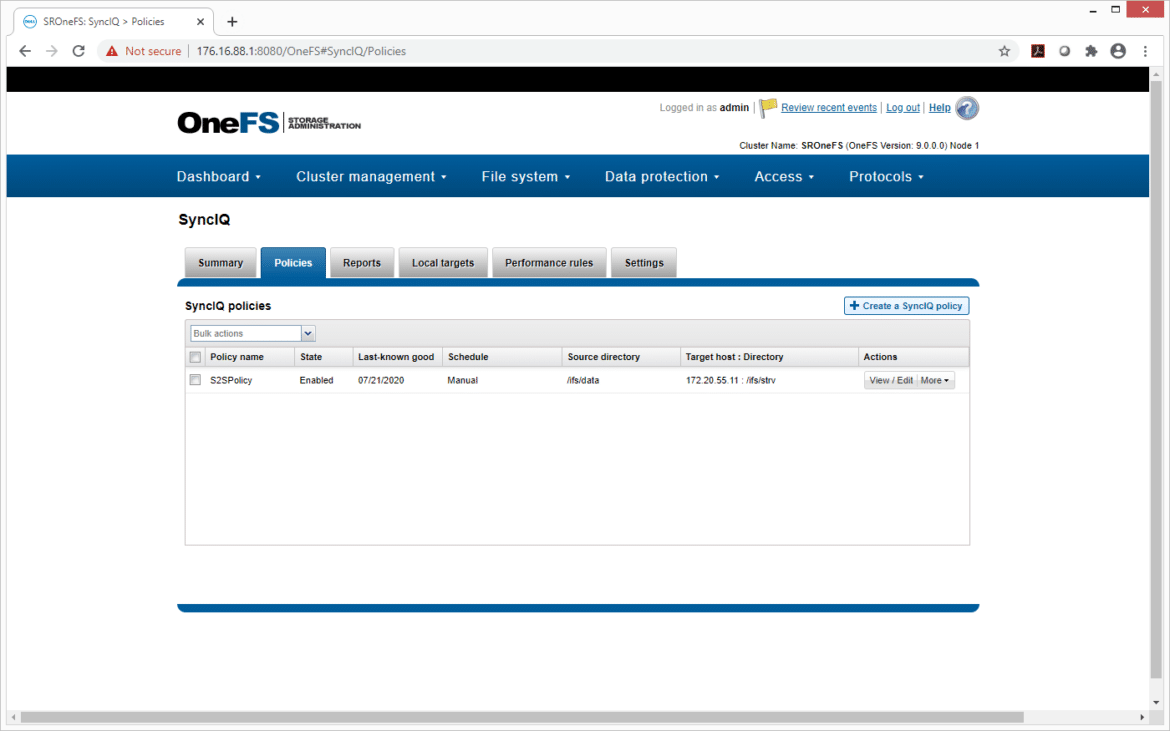Open Review recent events link
1170x731 pixels.
pos(829,107)
